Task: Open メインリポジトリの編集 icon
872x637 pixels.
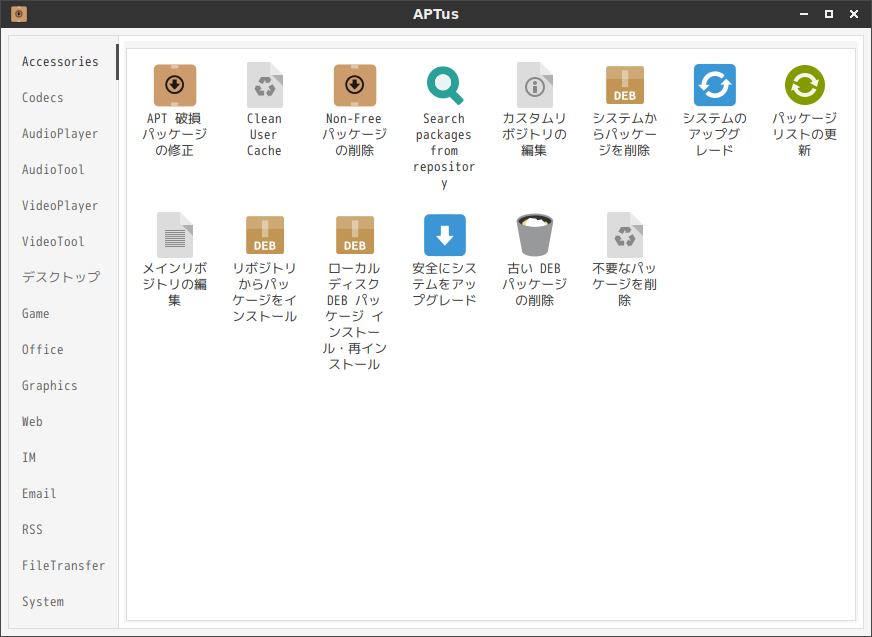Action: pyautogui.click(x=175, y=235)
